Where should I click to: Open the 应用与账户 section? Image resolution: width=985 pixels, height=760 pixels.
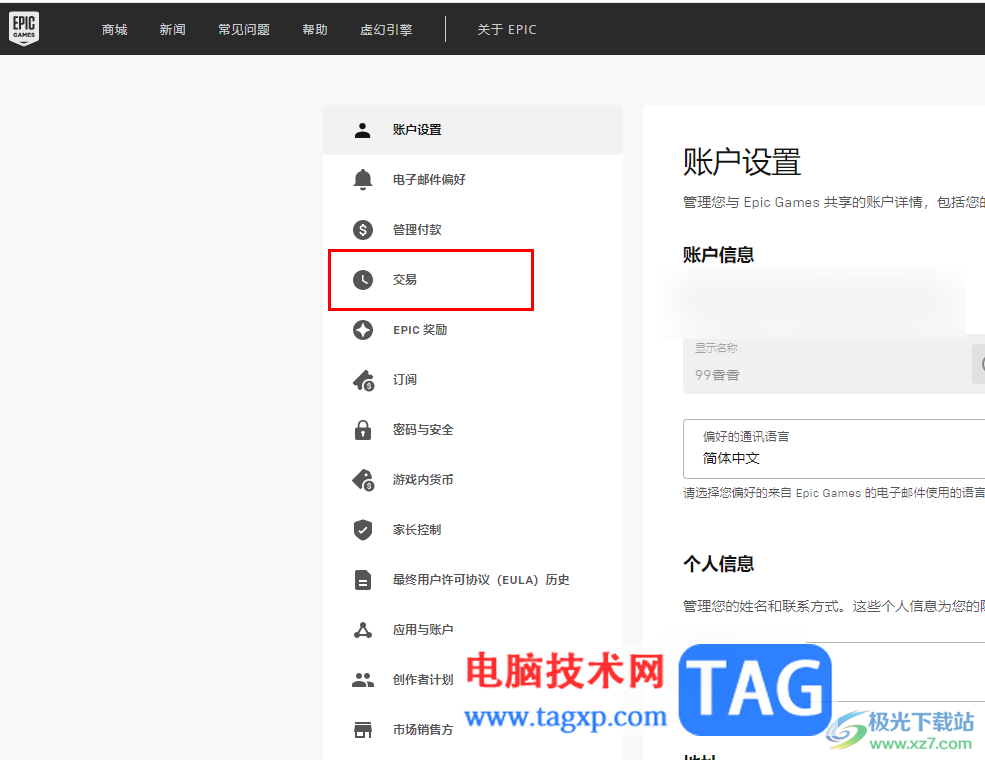click(473, 630)
